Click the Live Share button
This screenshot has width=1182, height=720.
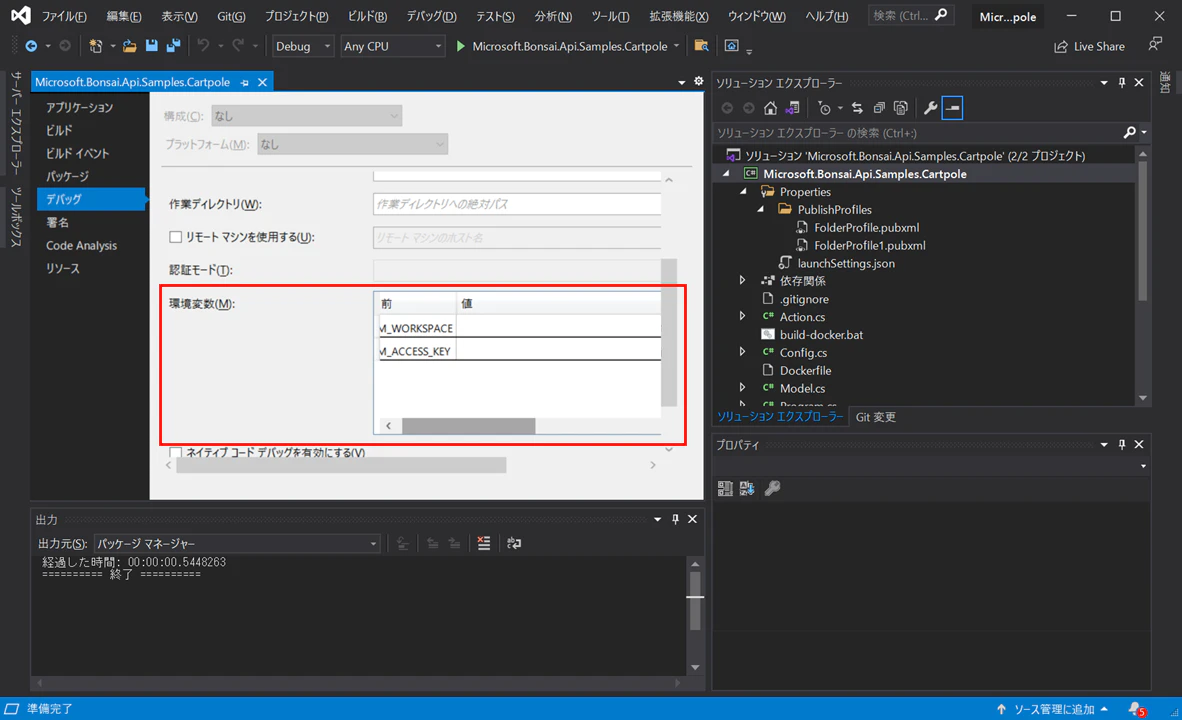click(1089, 46)
